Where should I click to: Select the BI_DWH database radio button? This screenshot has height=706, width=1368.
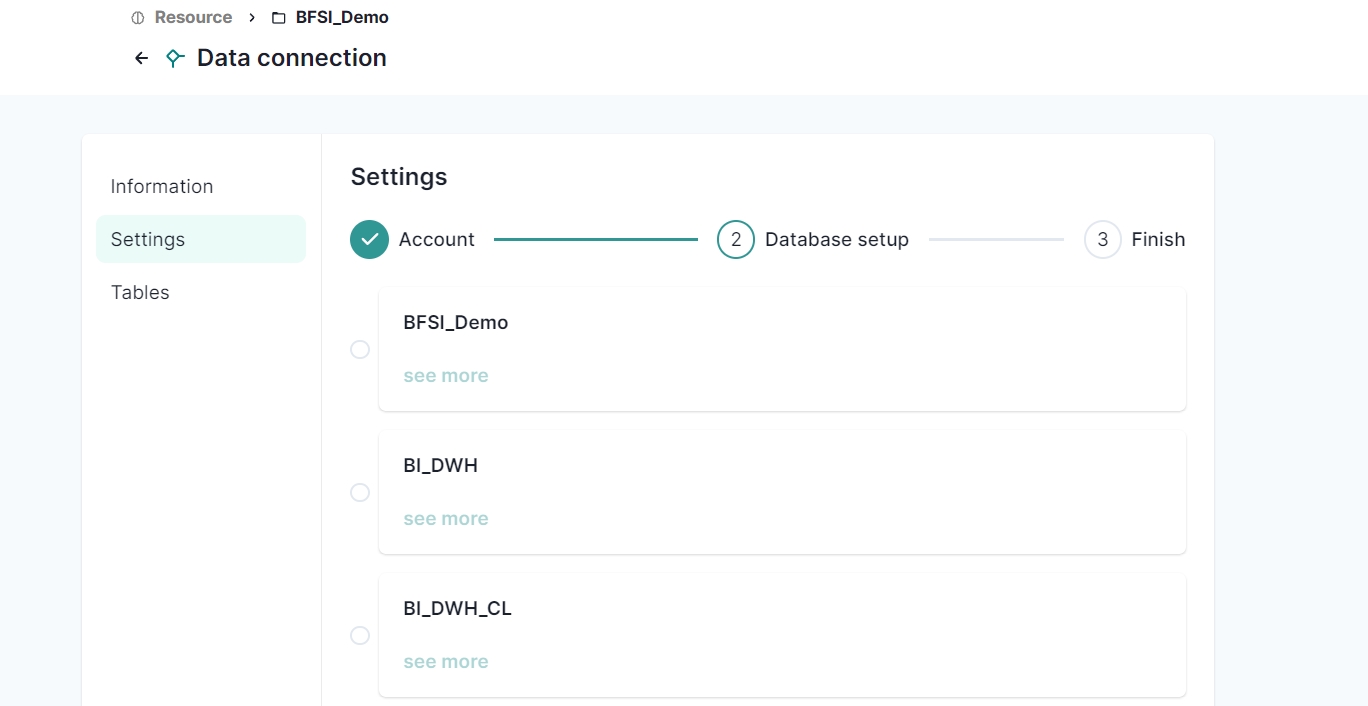(x=360, y=493)
